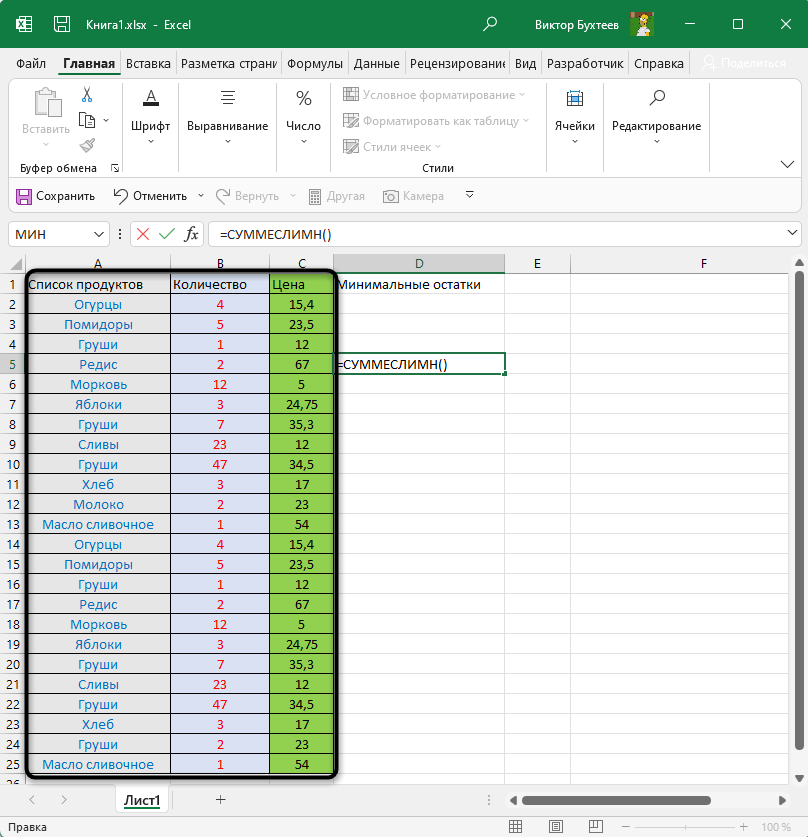Click the Сохранить button in quick toolbar

click(56, 196)
